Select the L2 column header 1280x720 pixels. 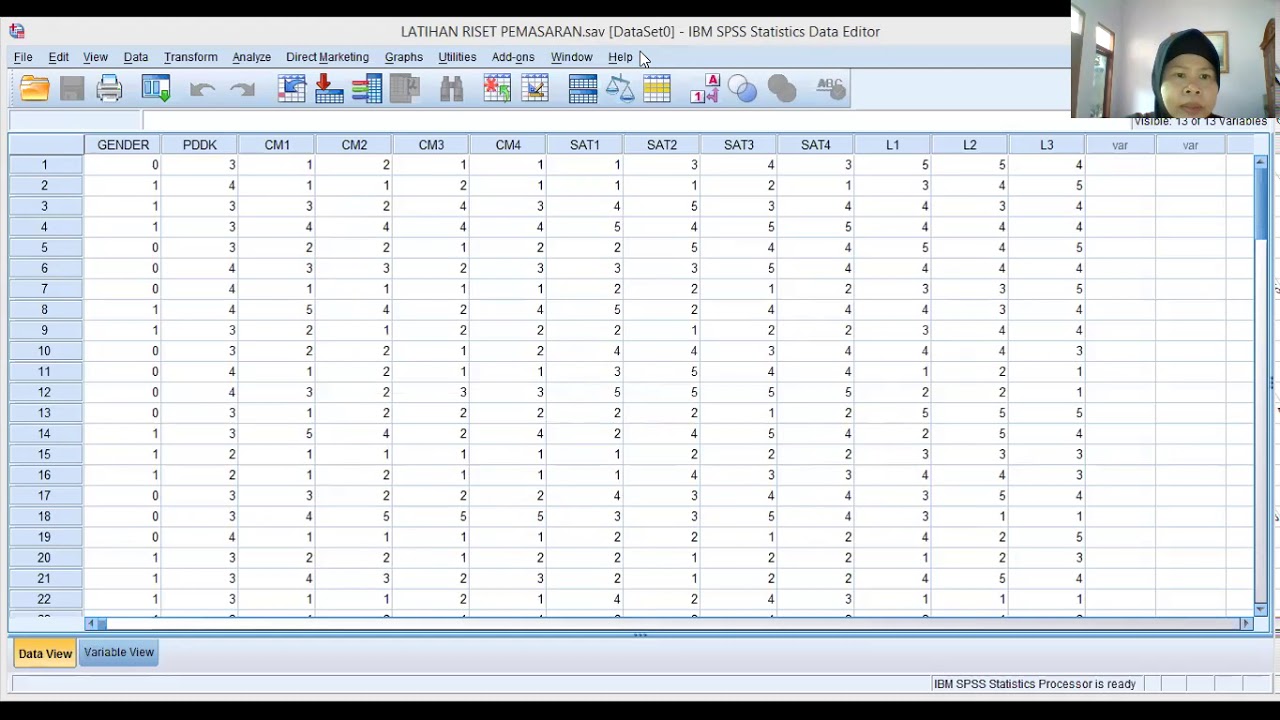[970, 145]
